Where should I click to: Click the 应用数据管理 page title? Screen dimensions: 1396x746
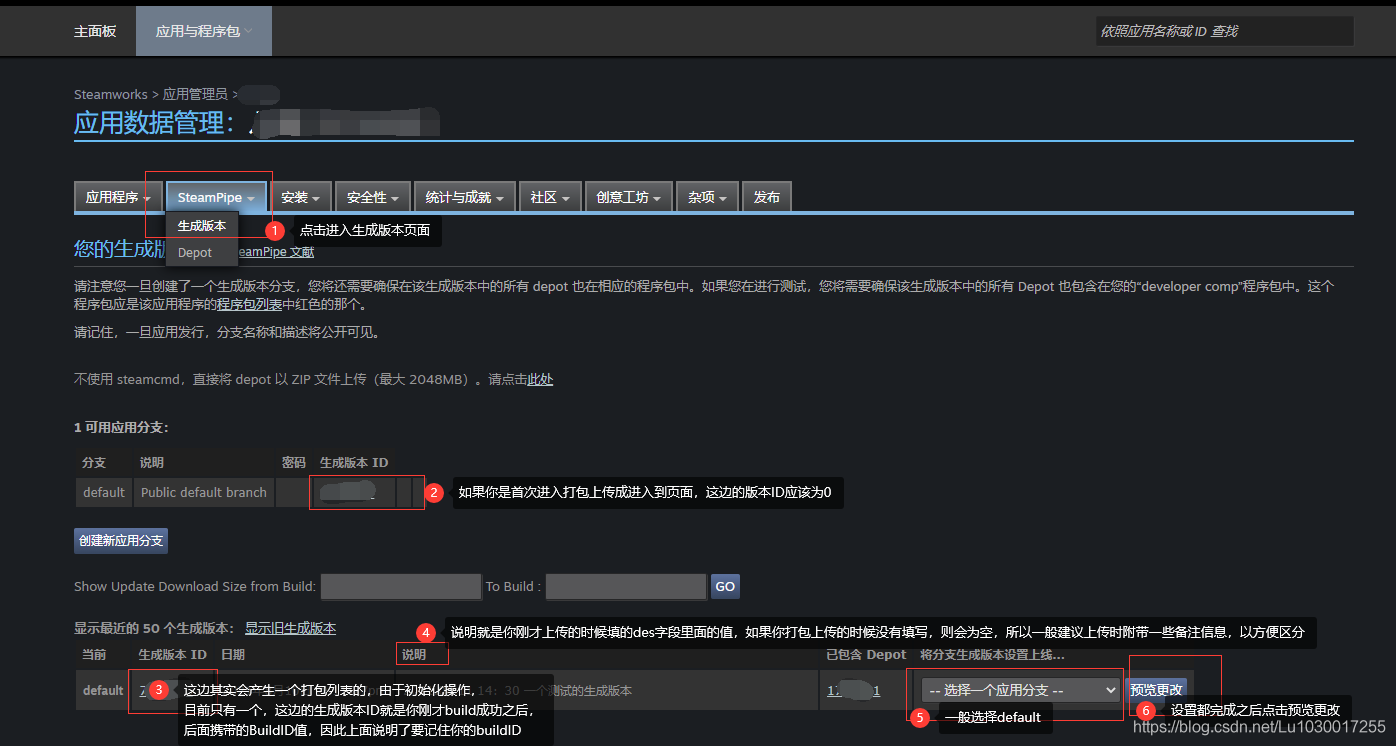(154, 123)
